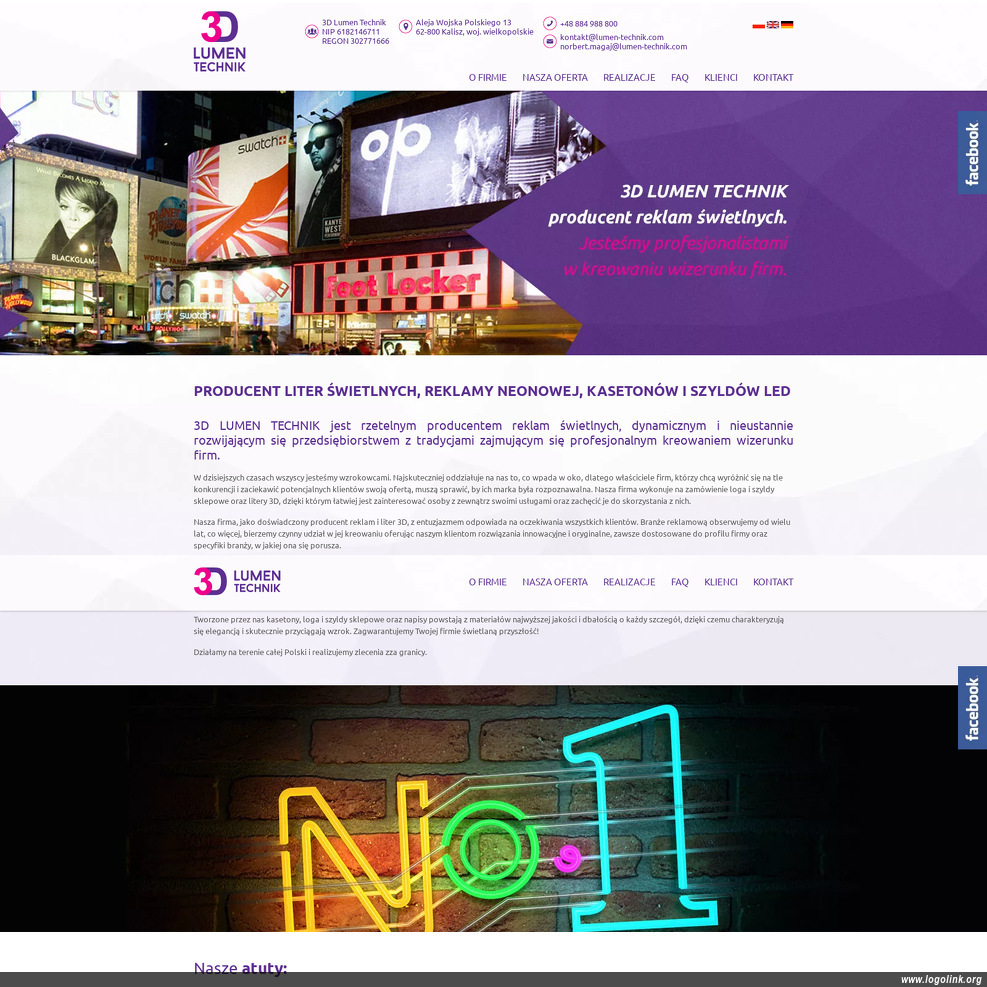This screenshot has width=987, height=987.
Task: Click the 'NIP 6182146711' text
Action: point(351,32)
